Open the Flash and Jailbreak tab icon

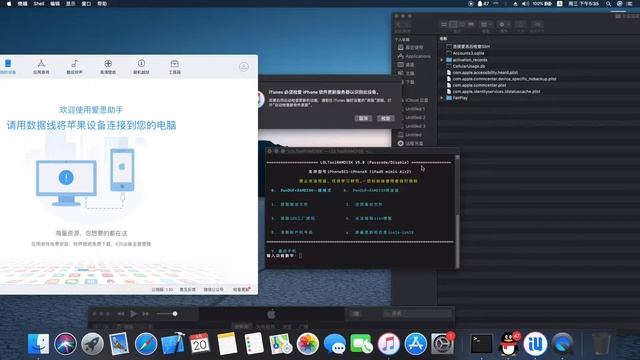pyautogui.click(x=141, y=67)
